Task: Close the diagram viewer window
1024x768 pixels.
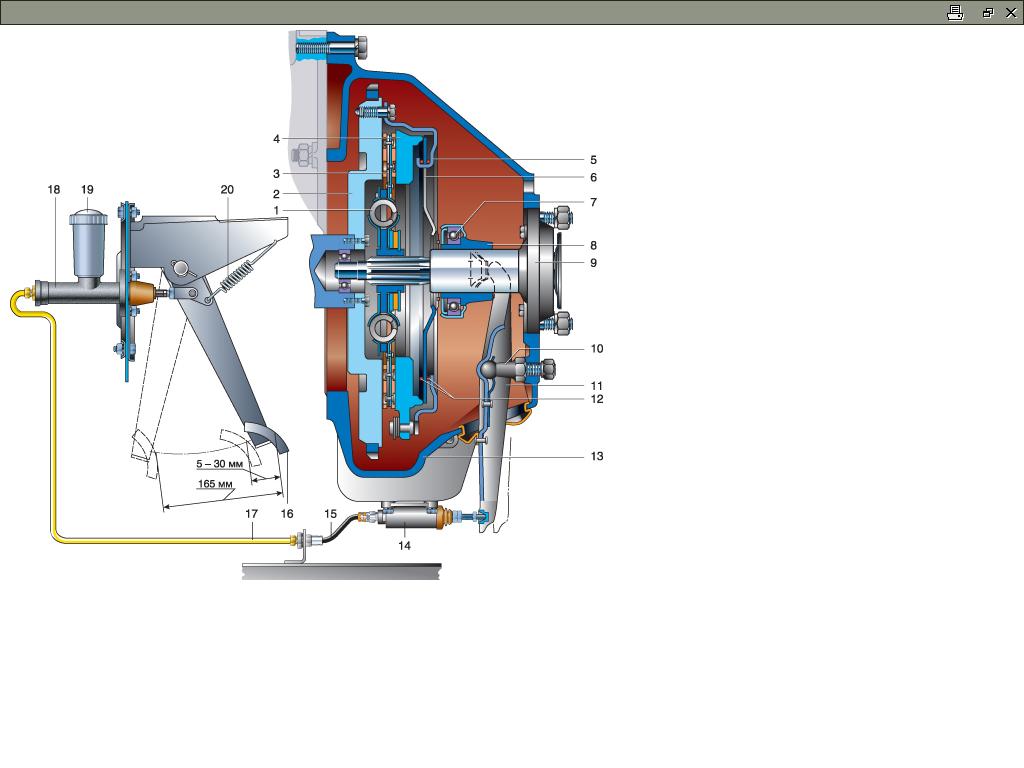Action: (x=1010, y=13)
